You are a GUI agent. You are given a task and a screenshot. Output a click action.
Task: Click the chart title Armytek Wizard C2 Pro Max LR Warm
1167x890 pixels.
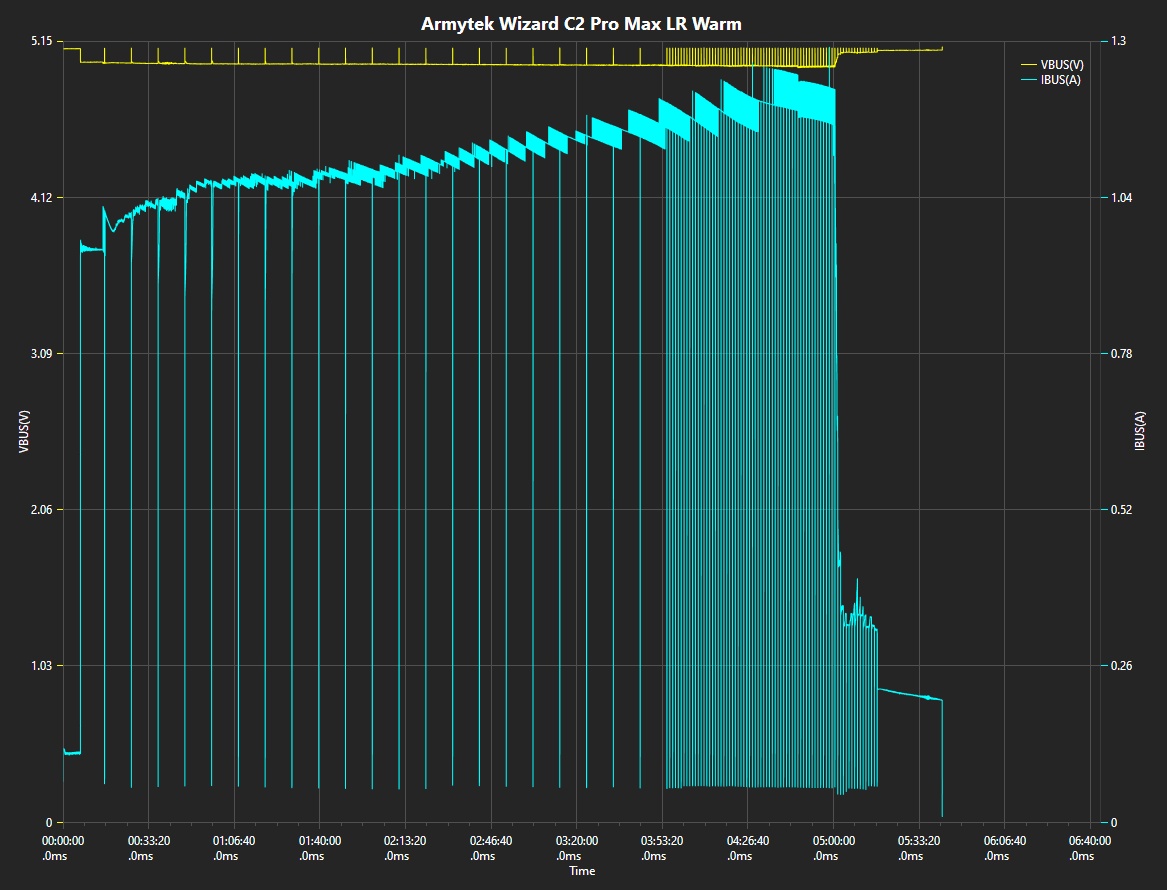point(581,24)
